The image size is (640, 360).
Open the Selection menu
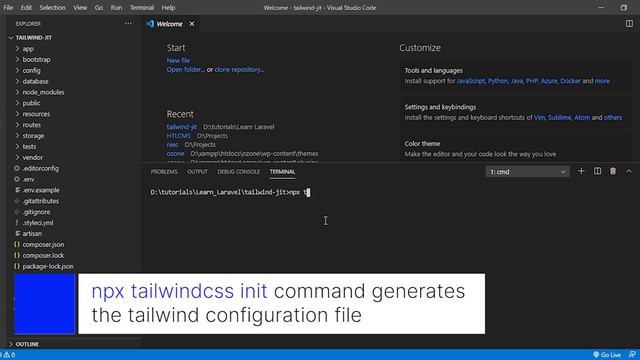(x=52, y=8)
